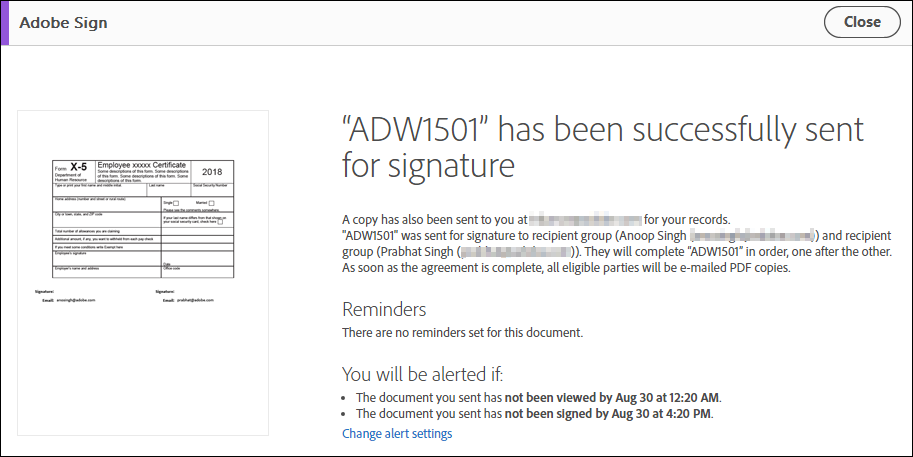Click the Reminders section heading
913x457 pixels.
point(384,309)
